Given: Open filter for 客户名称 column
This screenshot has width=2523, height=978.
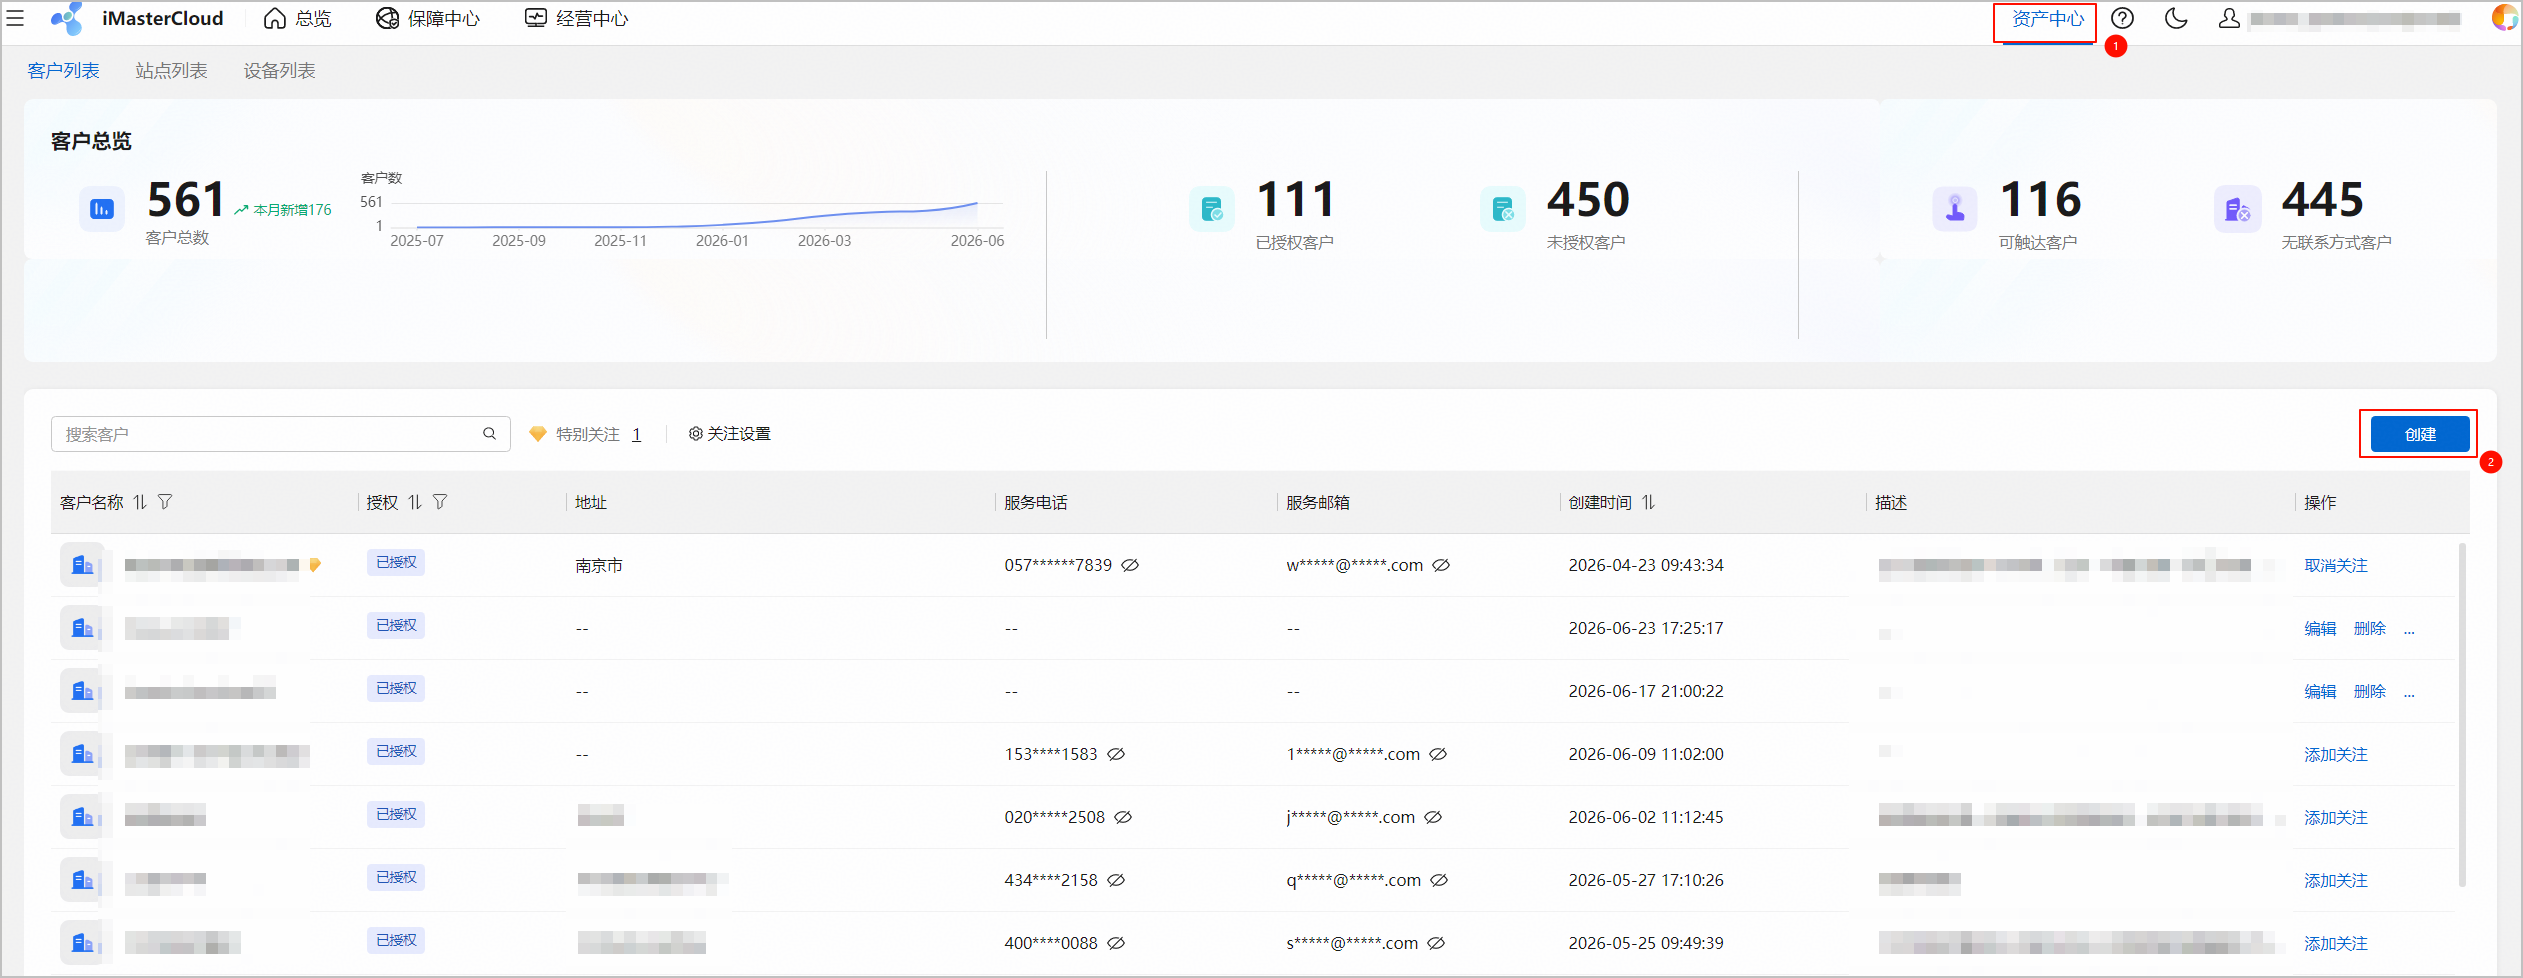Looking at the screenshot, I should [165, 502].
